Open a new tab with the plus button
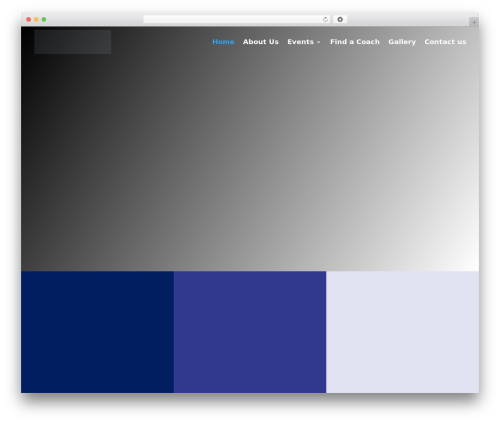The height and width of the screenshot is (423, 500). coord(474,22)
